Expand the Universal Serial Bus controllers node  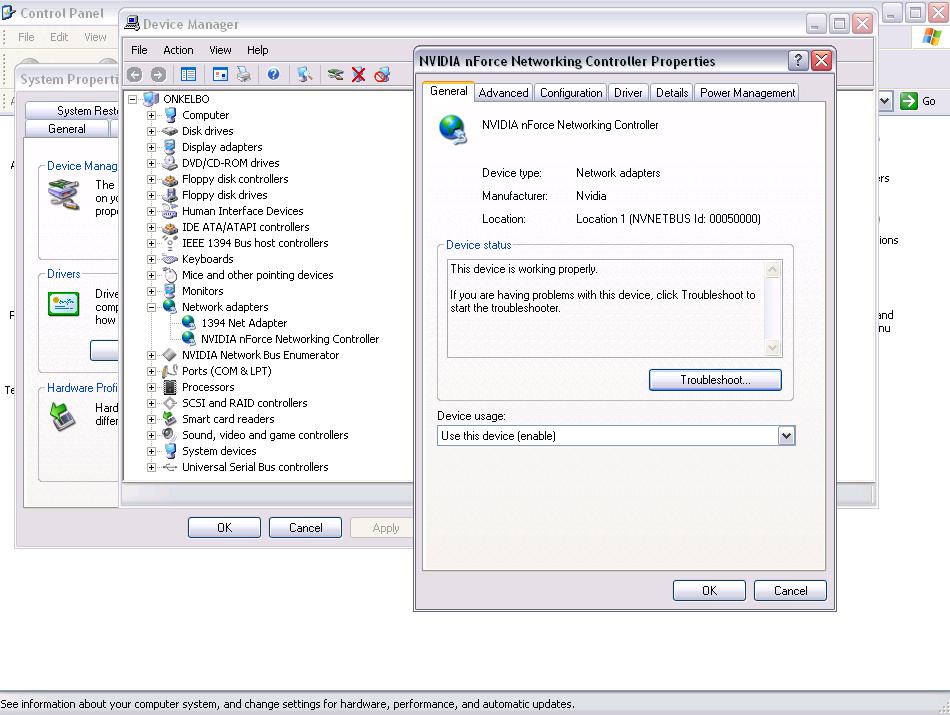pos(151,467)
